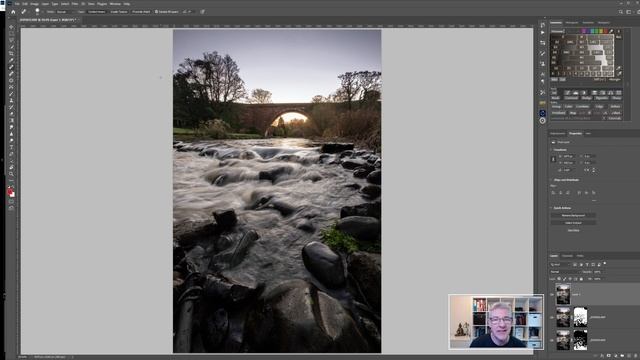Click the red foreground color swatch
The image size is (640, 360).
click(10, 191)
